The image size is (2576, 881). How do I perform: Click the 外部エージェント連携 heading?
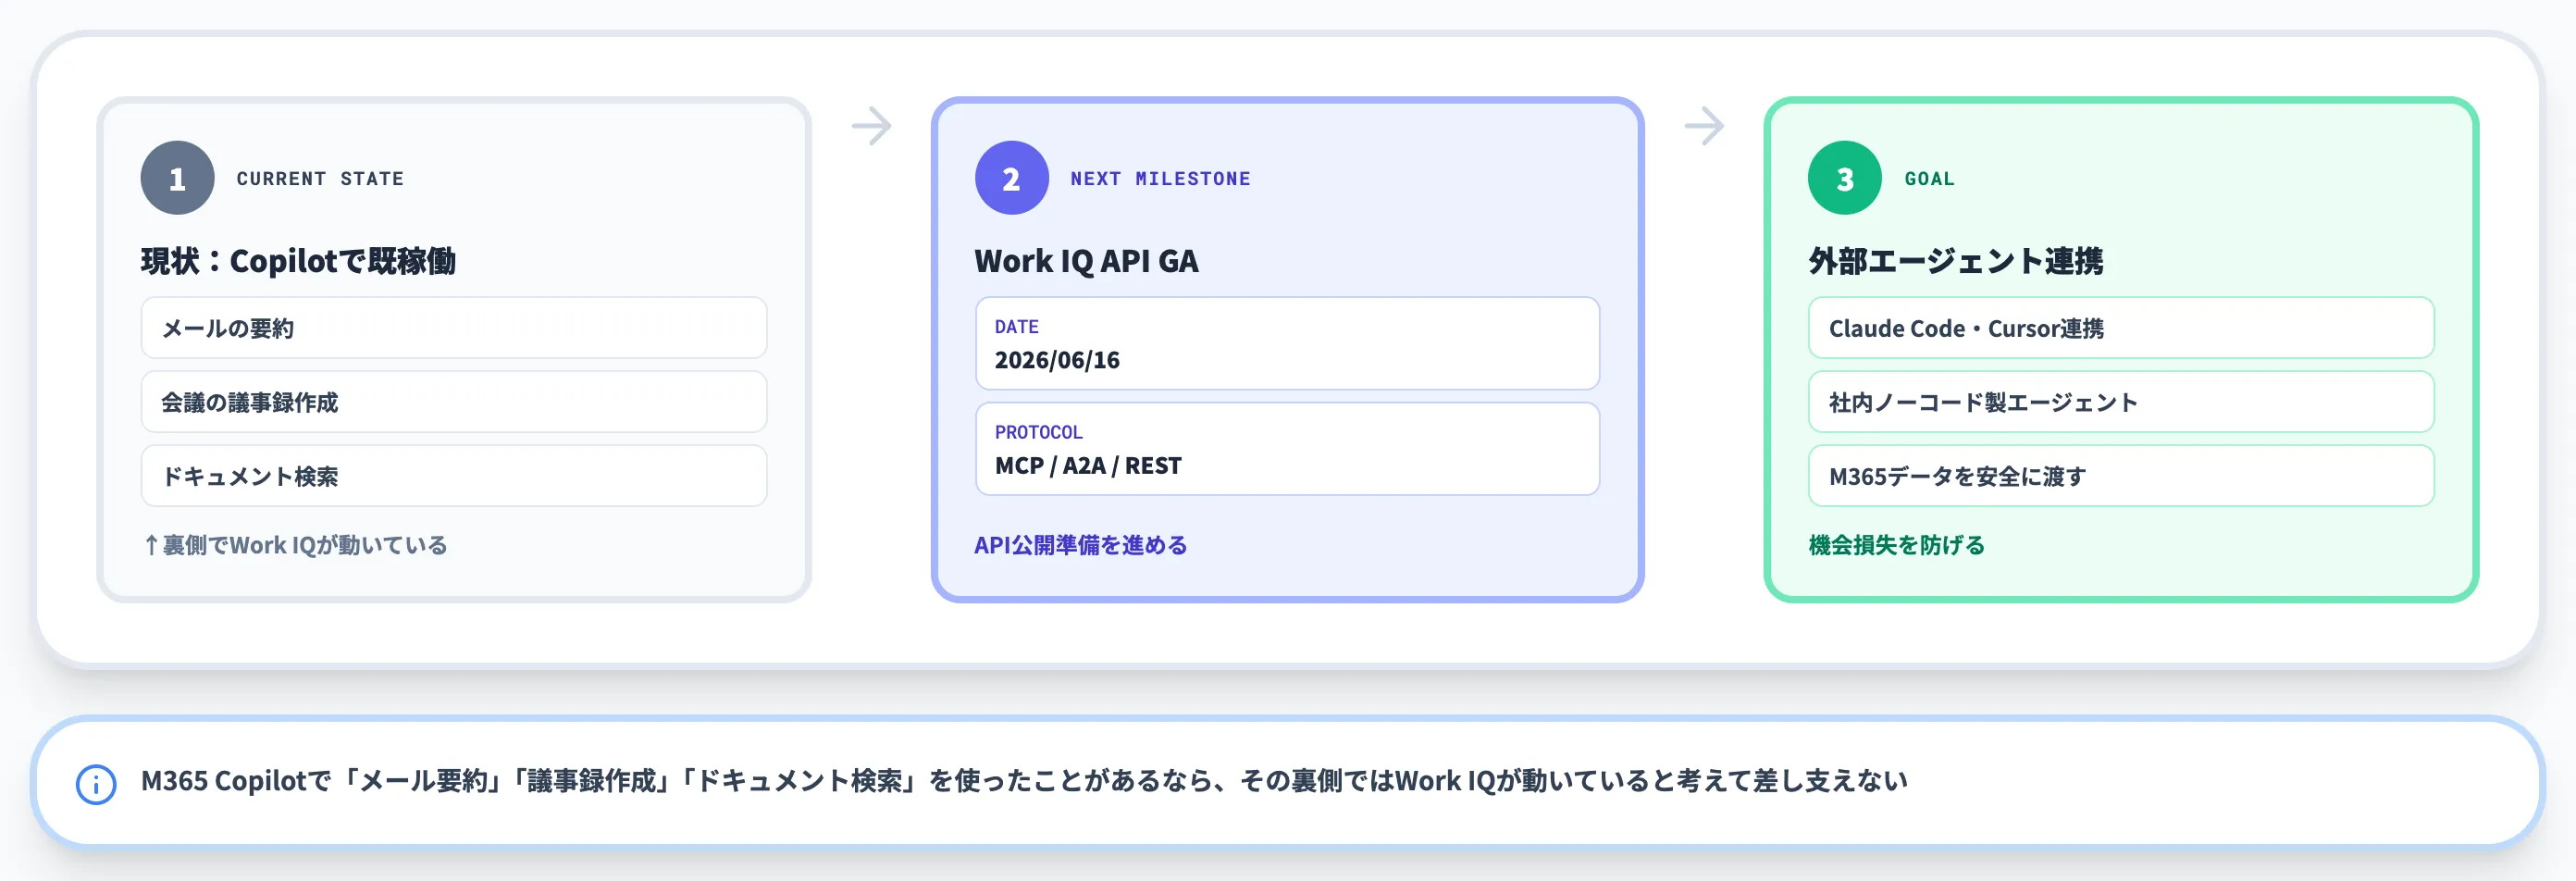coord(1955,261)
